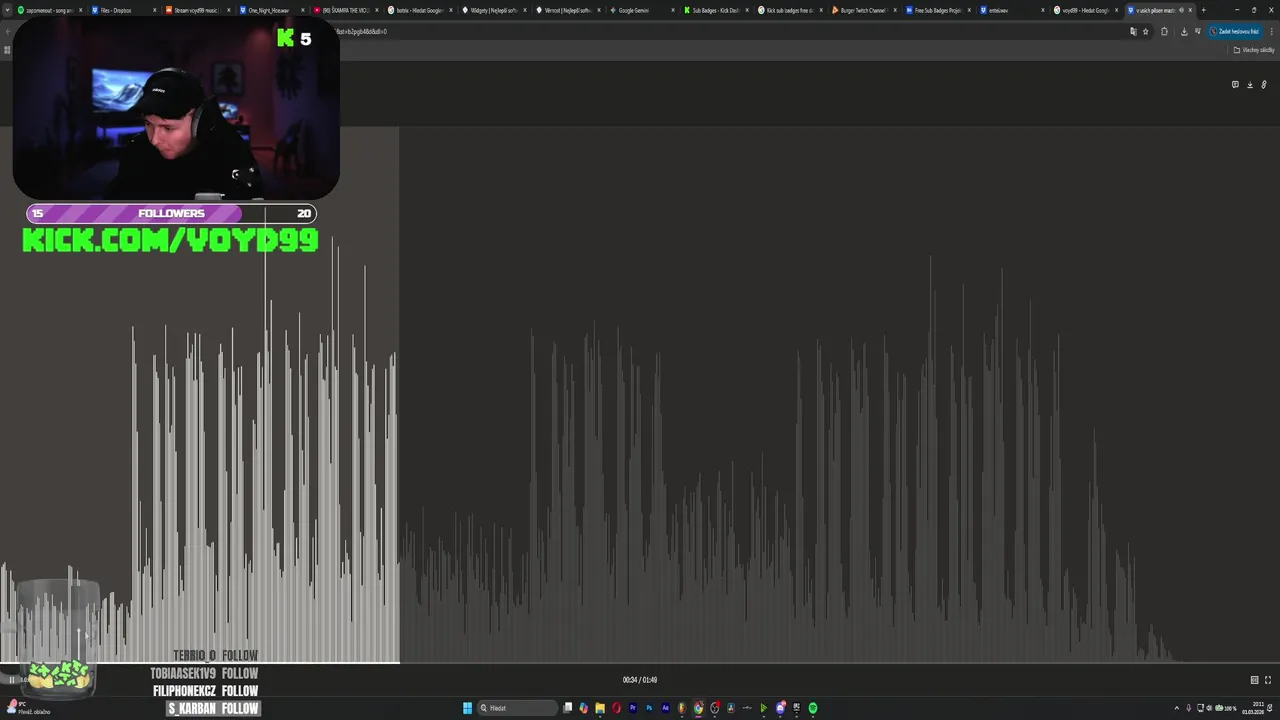Screen dimensions: 1280x720
Task: Open the tab search dropdown arrow
Action: pos(7,10)
